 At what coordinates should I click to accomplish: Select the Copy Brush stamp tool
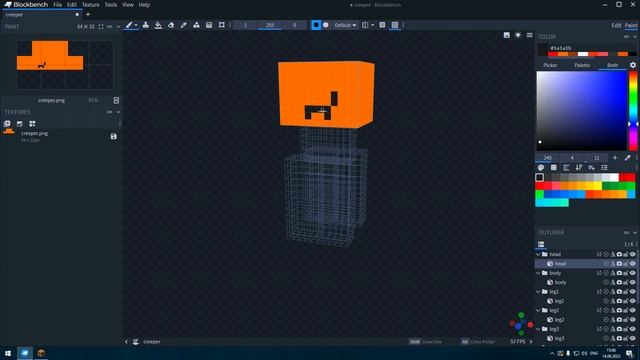point(146,25)
